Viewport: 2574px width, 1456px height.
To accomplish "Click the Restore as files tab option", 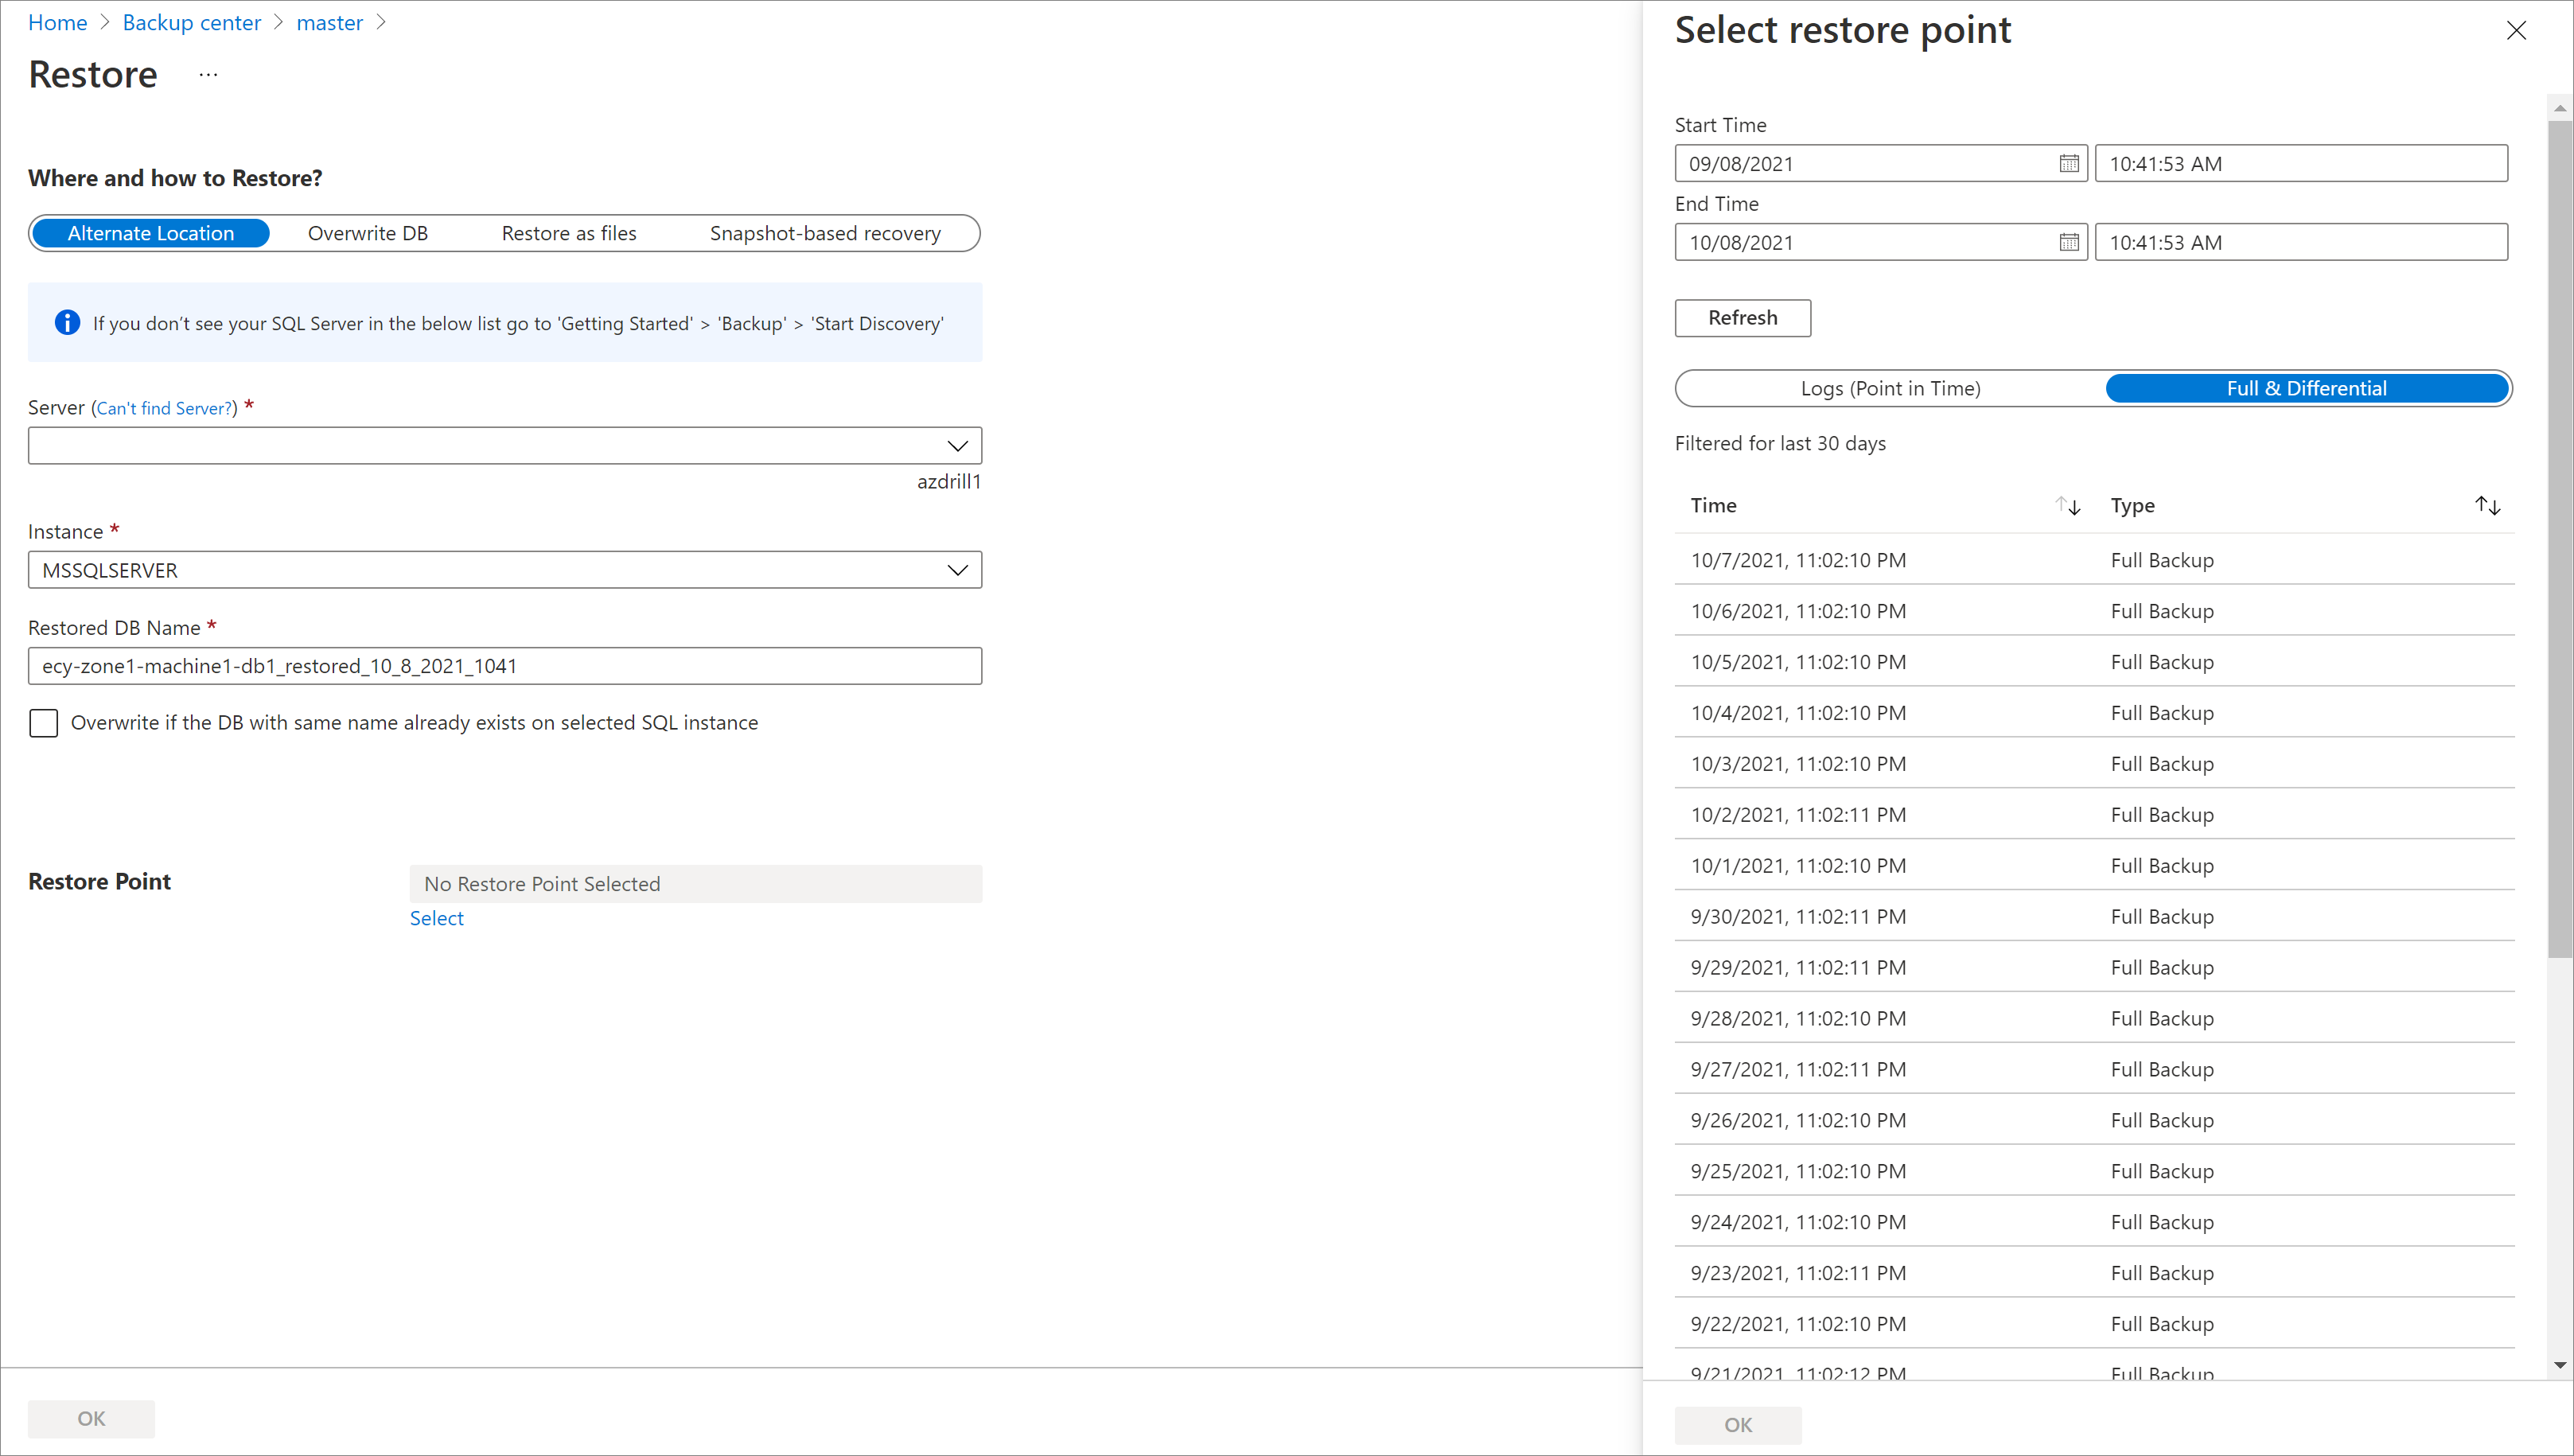I will pyautogui.click(x=567, y=232).
